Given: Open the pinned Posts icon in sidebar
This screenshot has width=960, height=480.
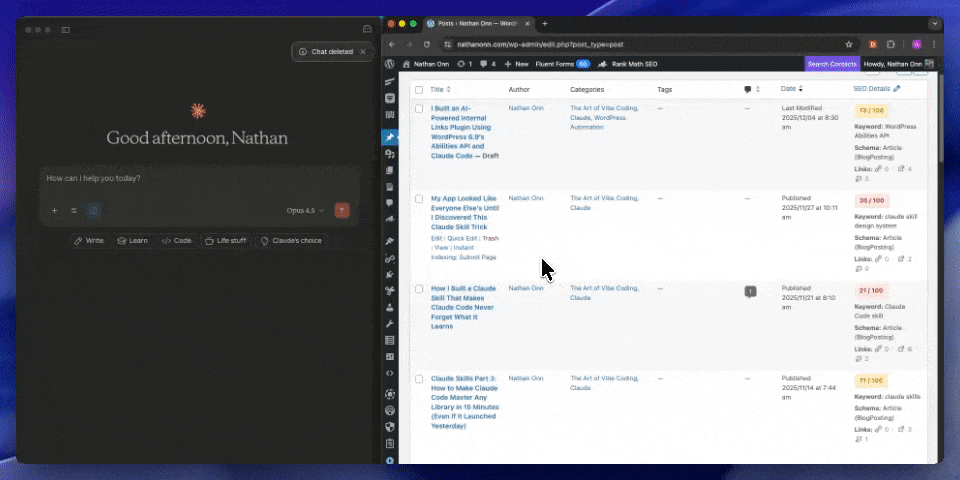Looking at the screenshot, I should tap(390, 136).
